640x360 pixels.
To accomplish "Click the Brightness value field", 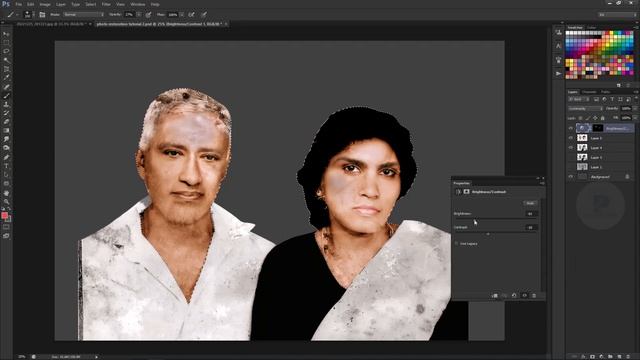I will point(530,214).
